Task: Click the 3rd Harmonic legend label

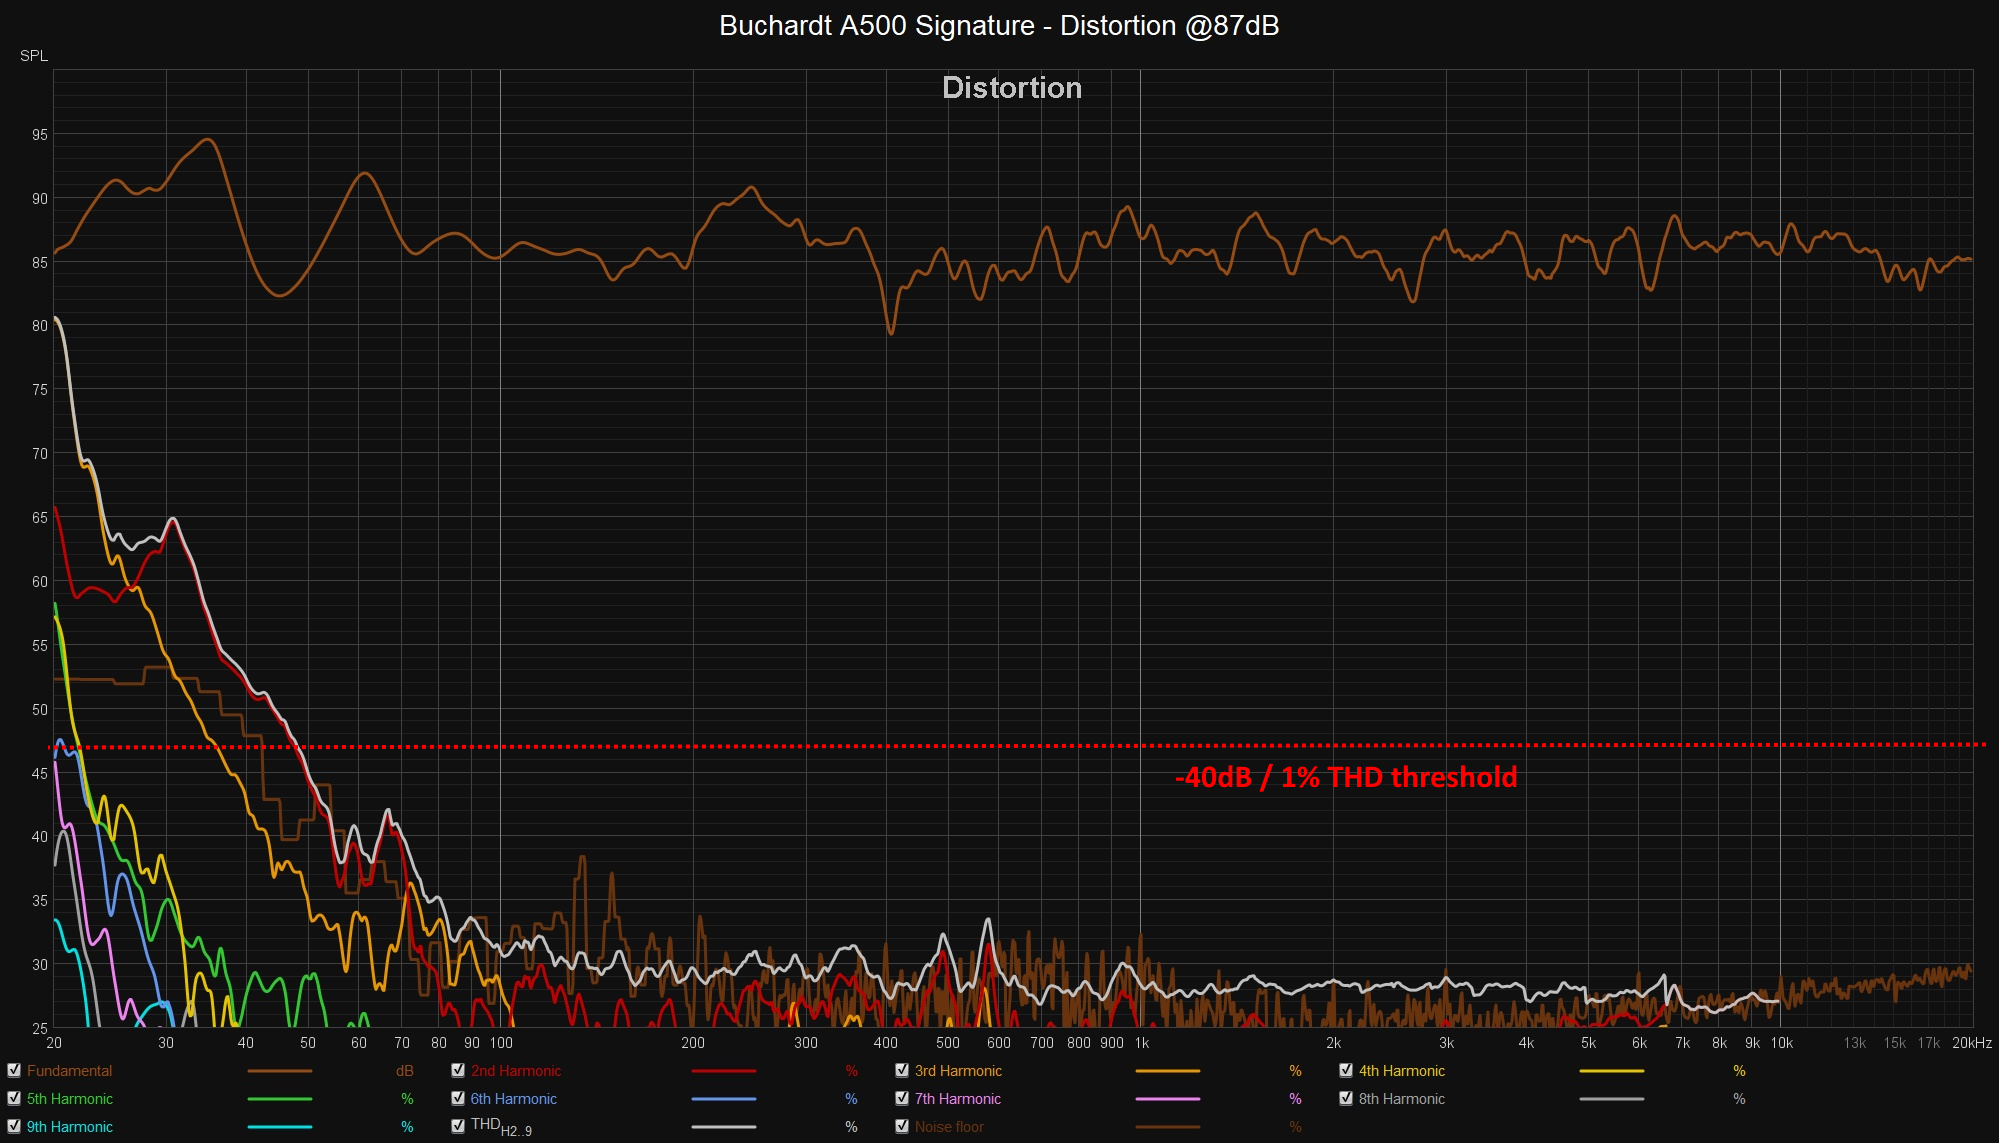Action: click(x=958, y=1071)
